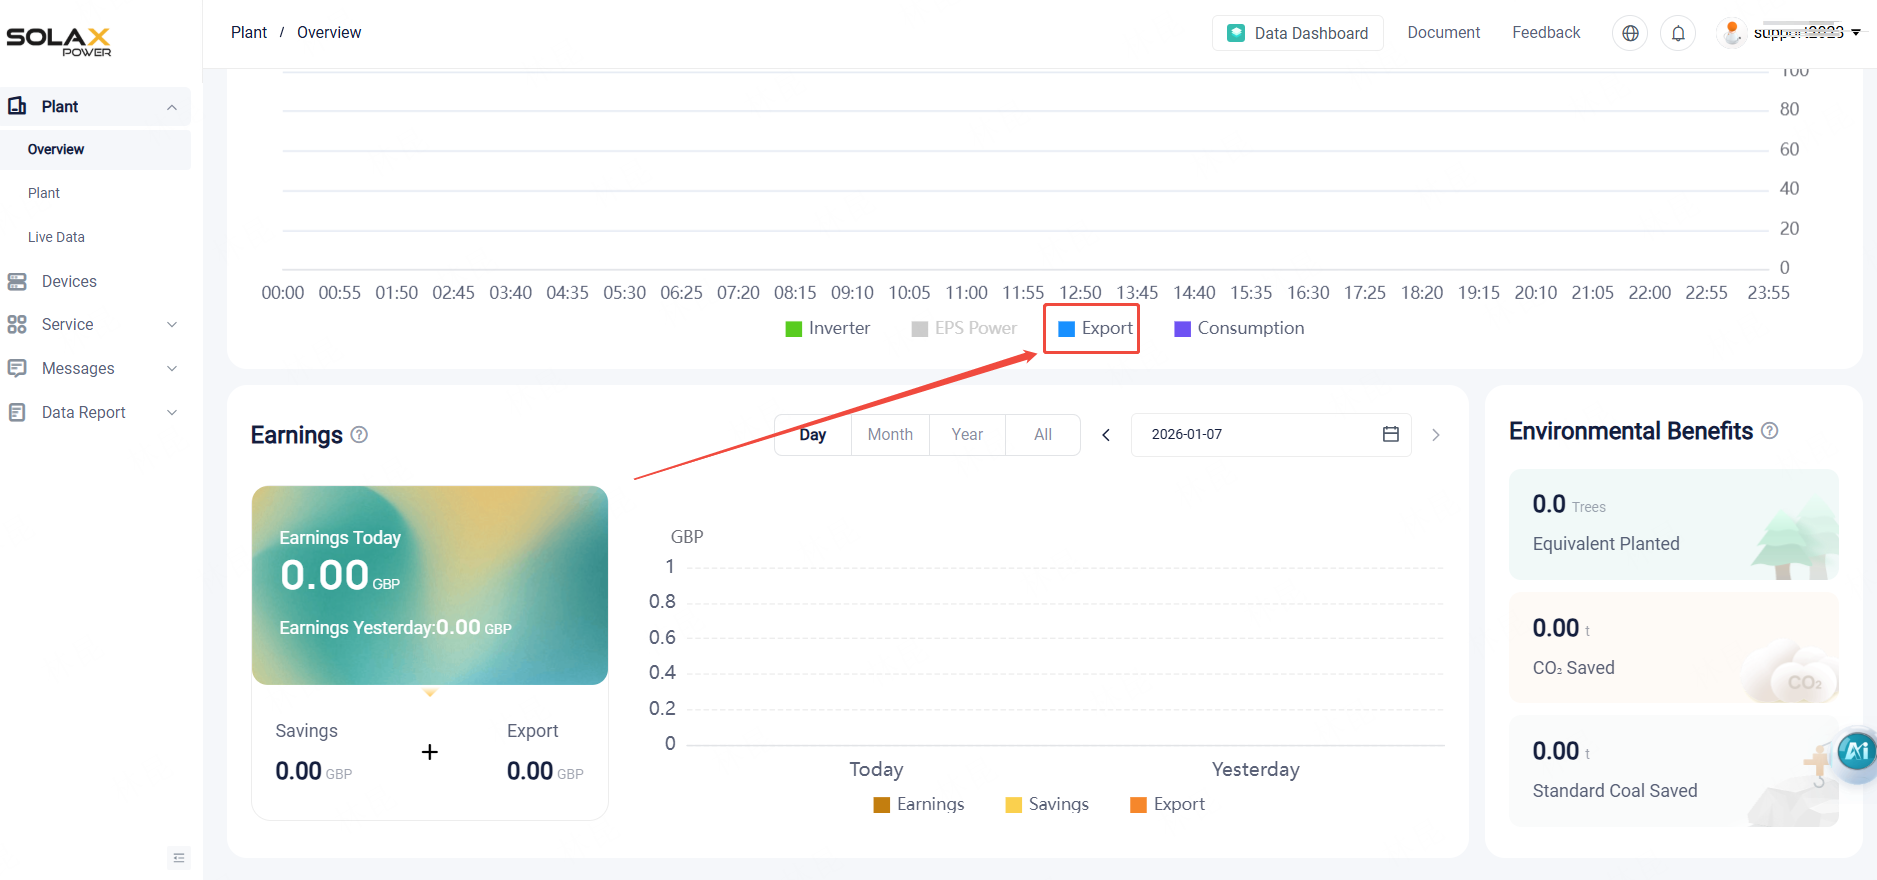
Task: Select Live Data in sidebar
Action: coord(56,237)
